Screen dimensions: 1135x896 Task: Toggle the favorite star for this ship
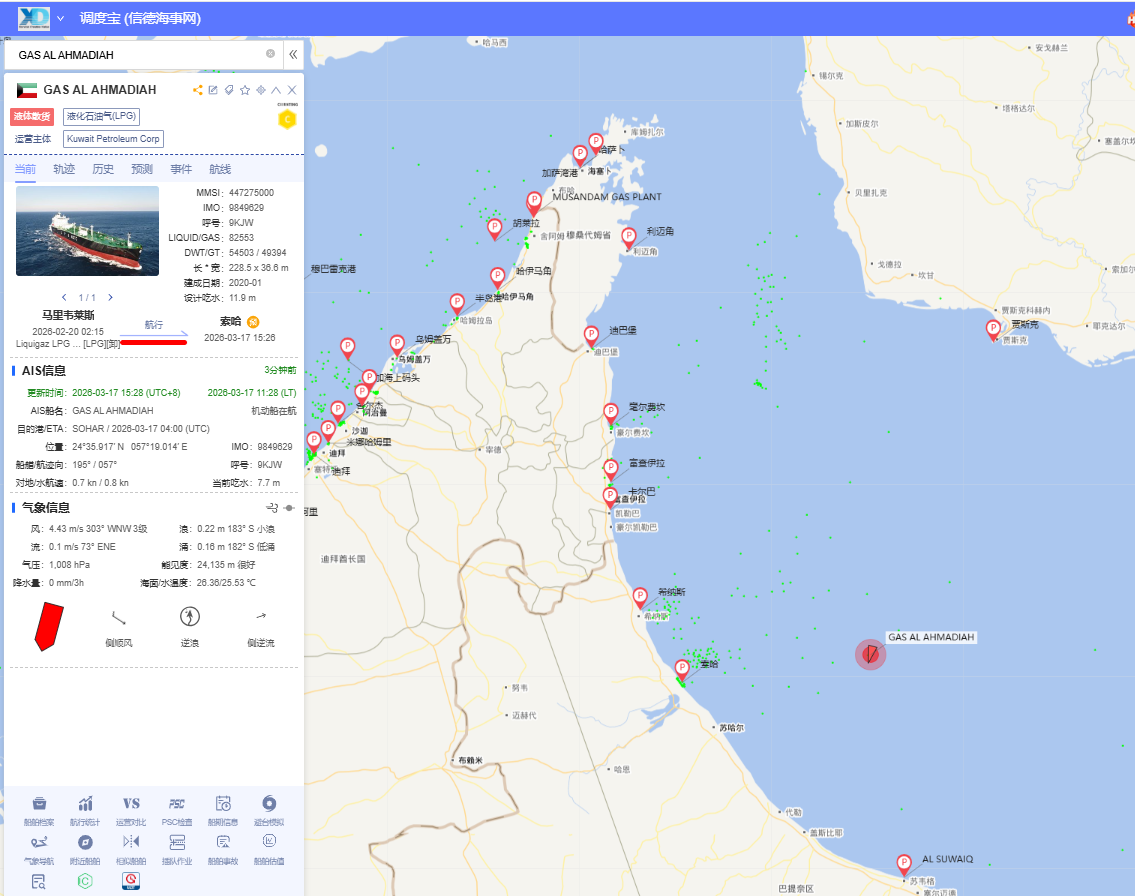[244, 90]
